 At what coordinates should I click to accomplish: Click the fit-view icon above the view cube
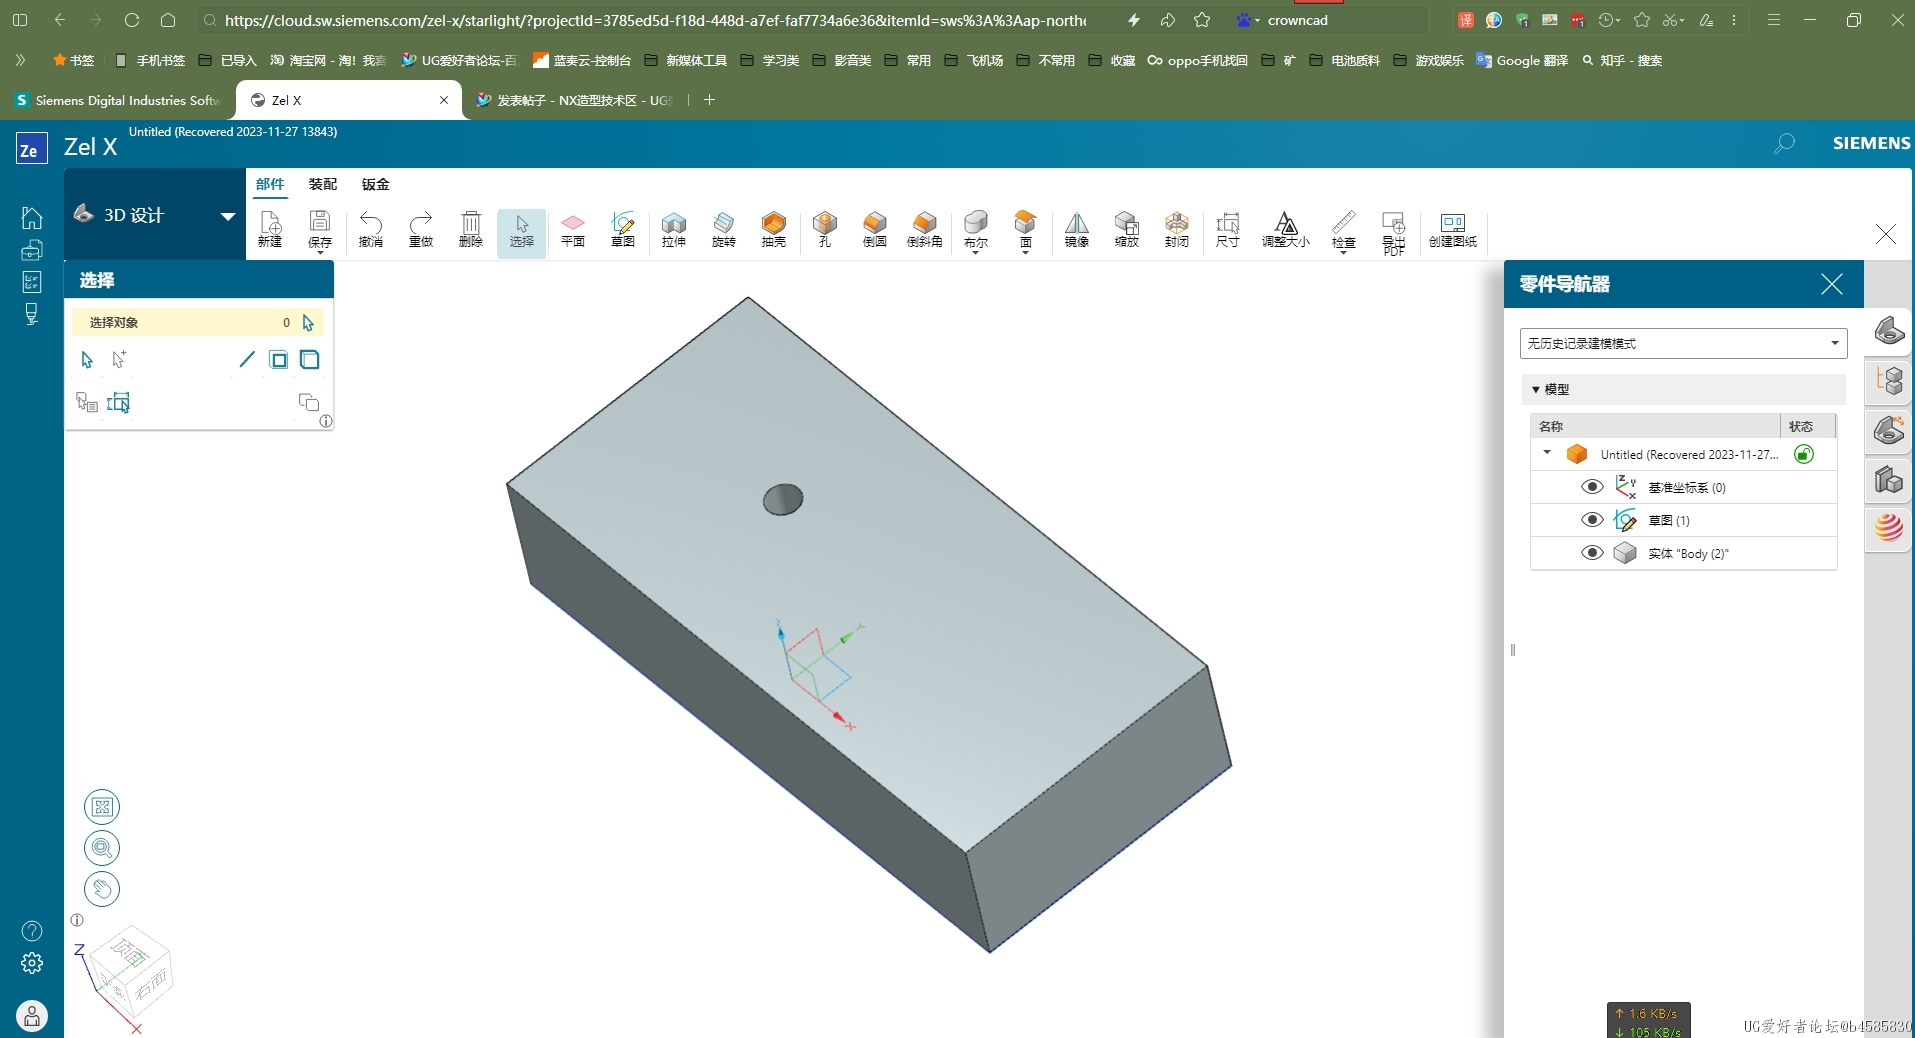pos(102,807)
